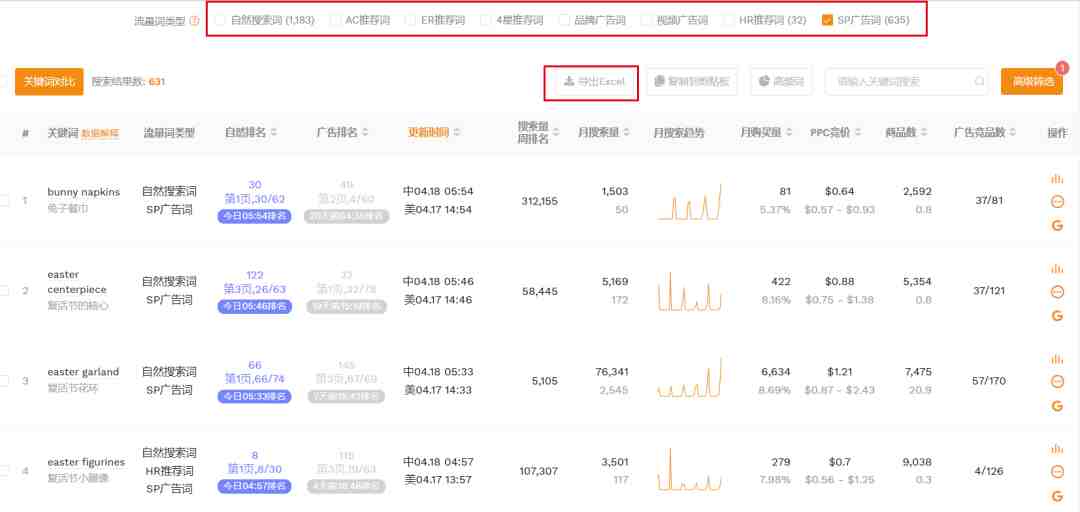Click the easter centerpiece keyword

[x=77, y=282]
